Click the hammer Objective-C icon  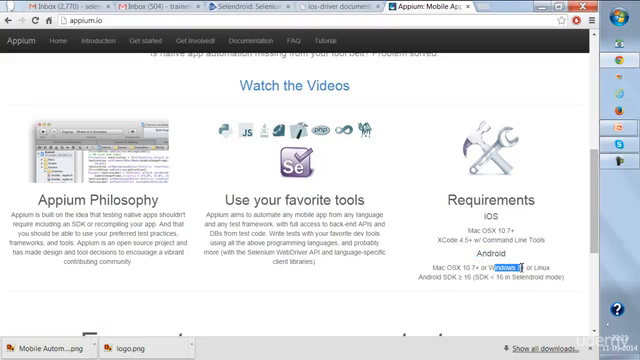pyautogui.click(x=298, y=131)
